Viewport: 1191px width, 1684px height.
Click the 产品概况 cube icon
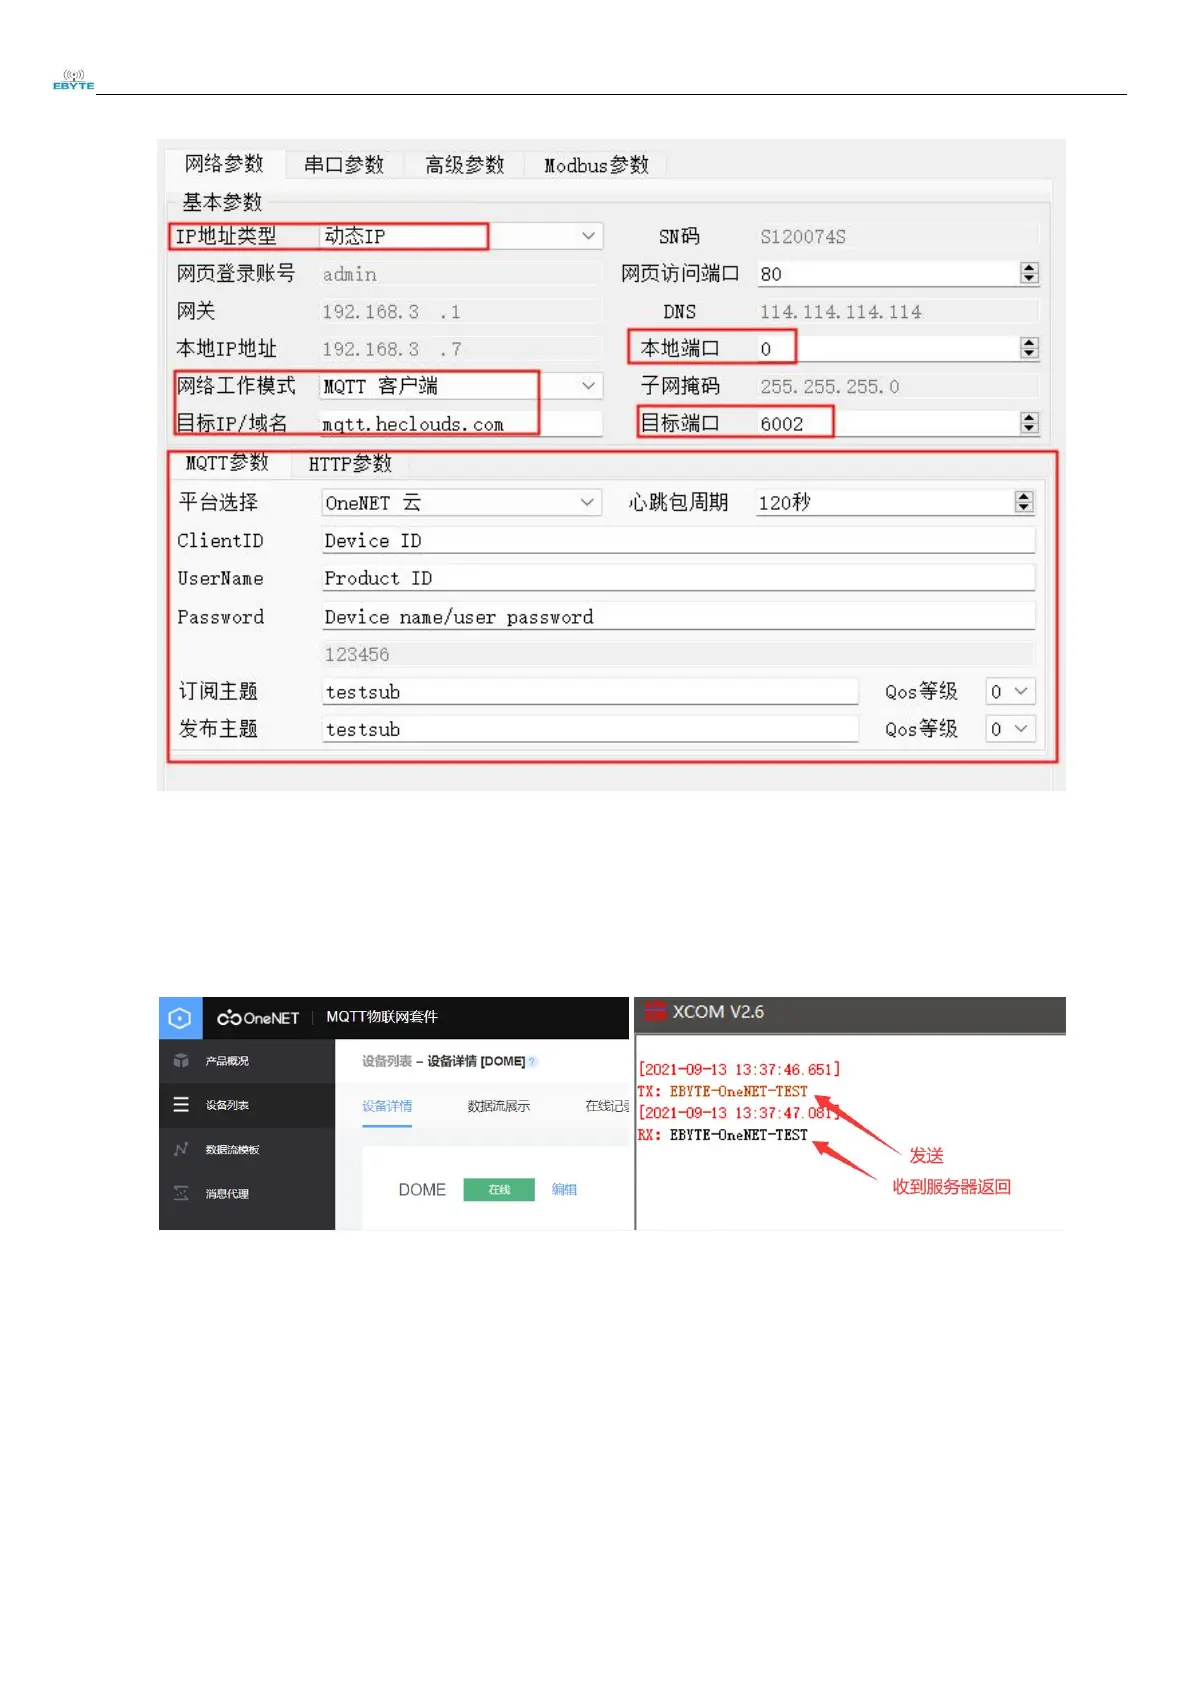(181, 1061)
